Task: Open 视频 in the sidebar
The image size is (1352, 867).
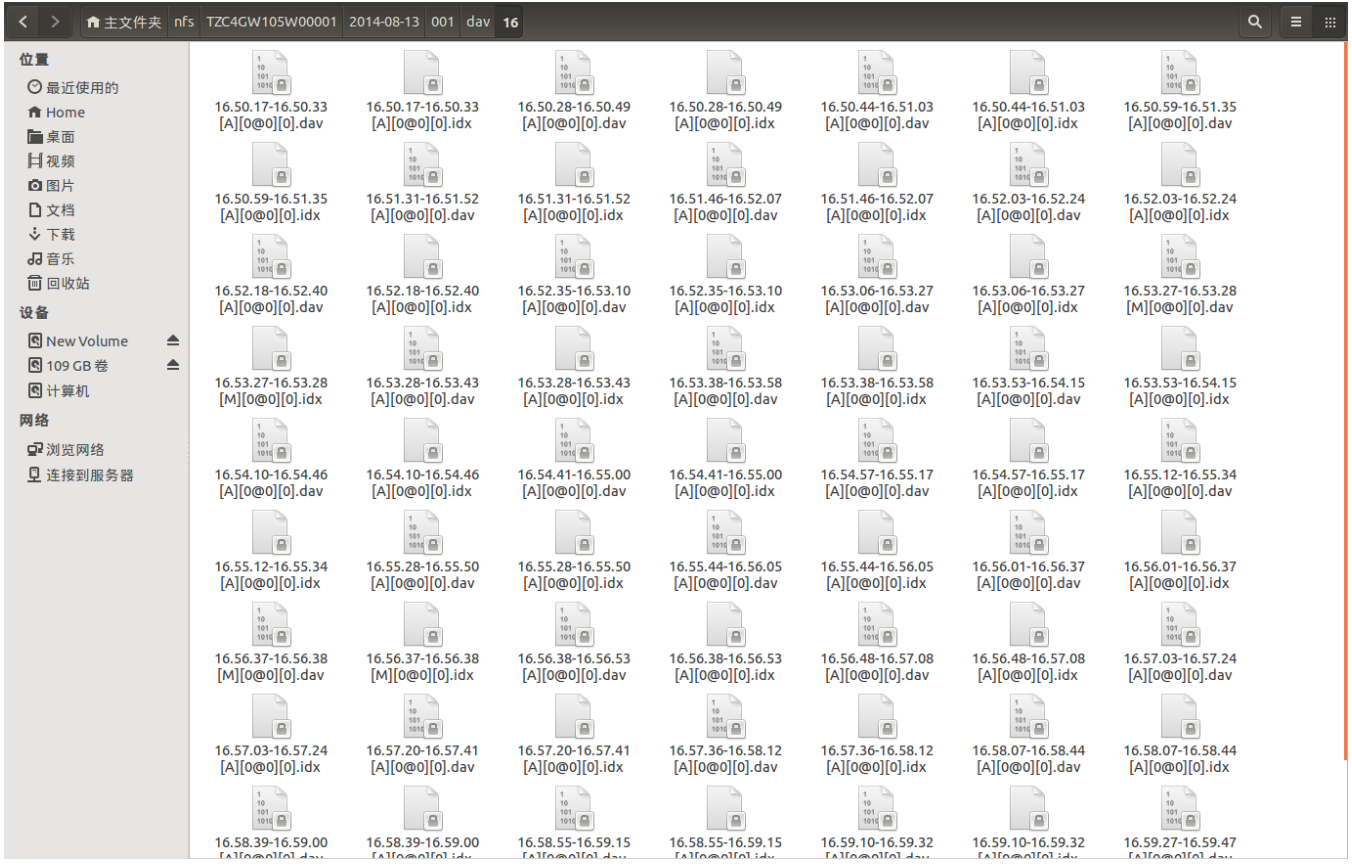Action: [51, 161]
